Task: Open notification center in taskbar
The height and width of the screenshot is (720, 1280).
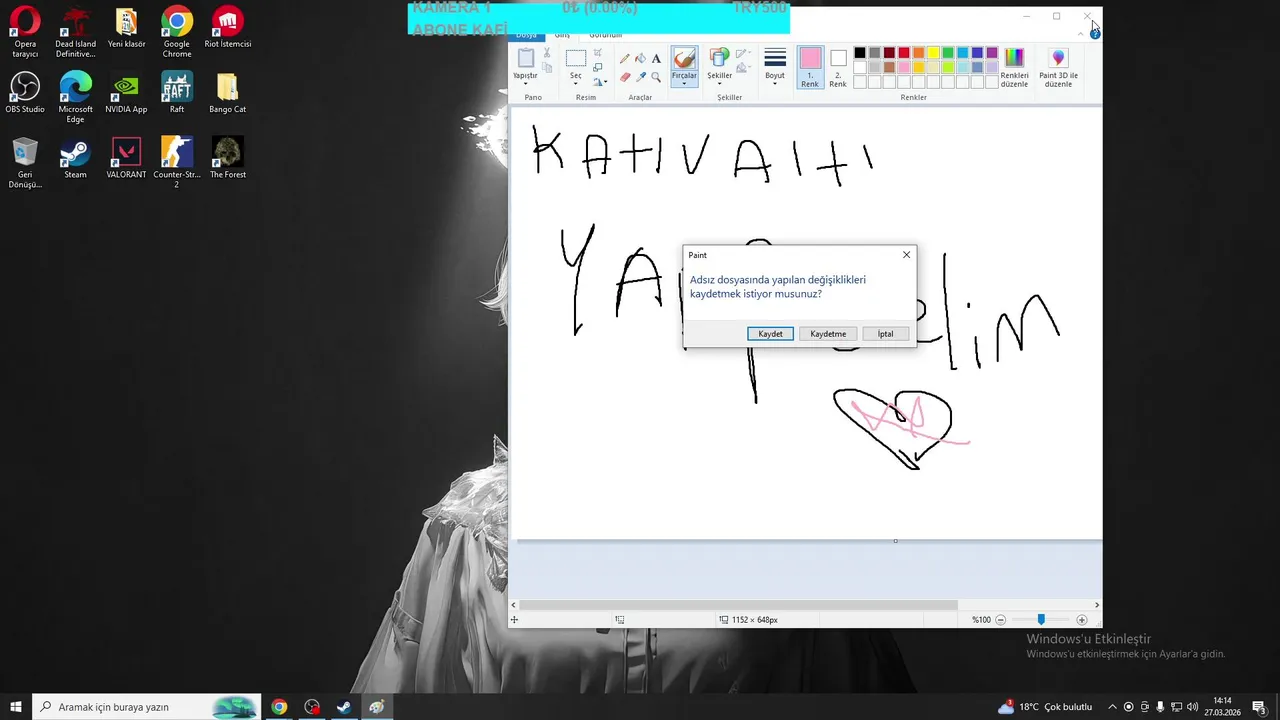Action: pyautogui.click(x=1259, y=707)
